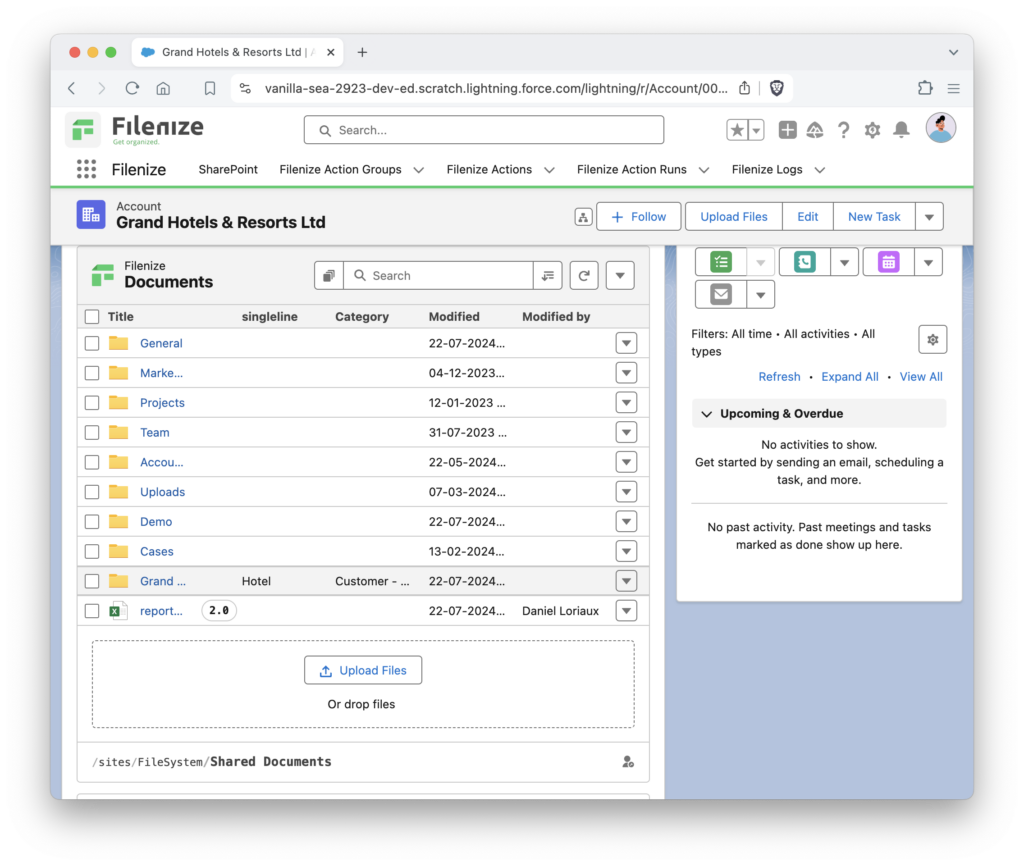The height and width of the screenshot is (866, 1024).
Task: Click the New Event calendar icon
Action: coord(888,263)
